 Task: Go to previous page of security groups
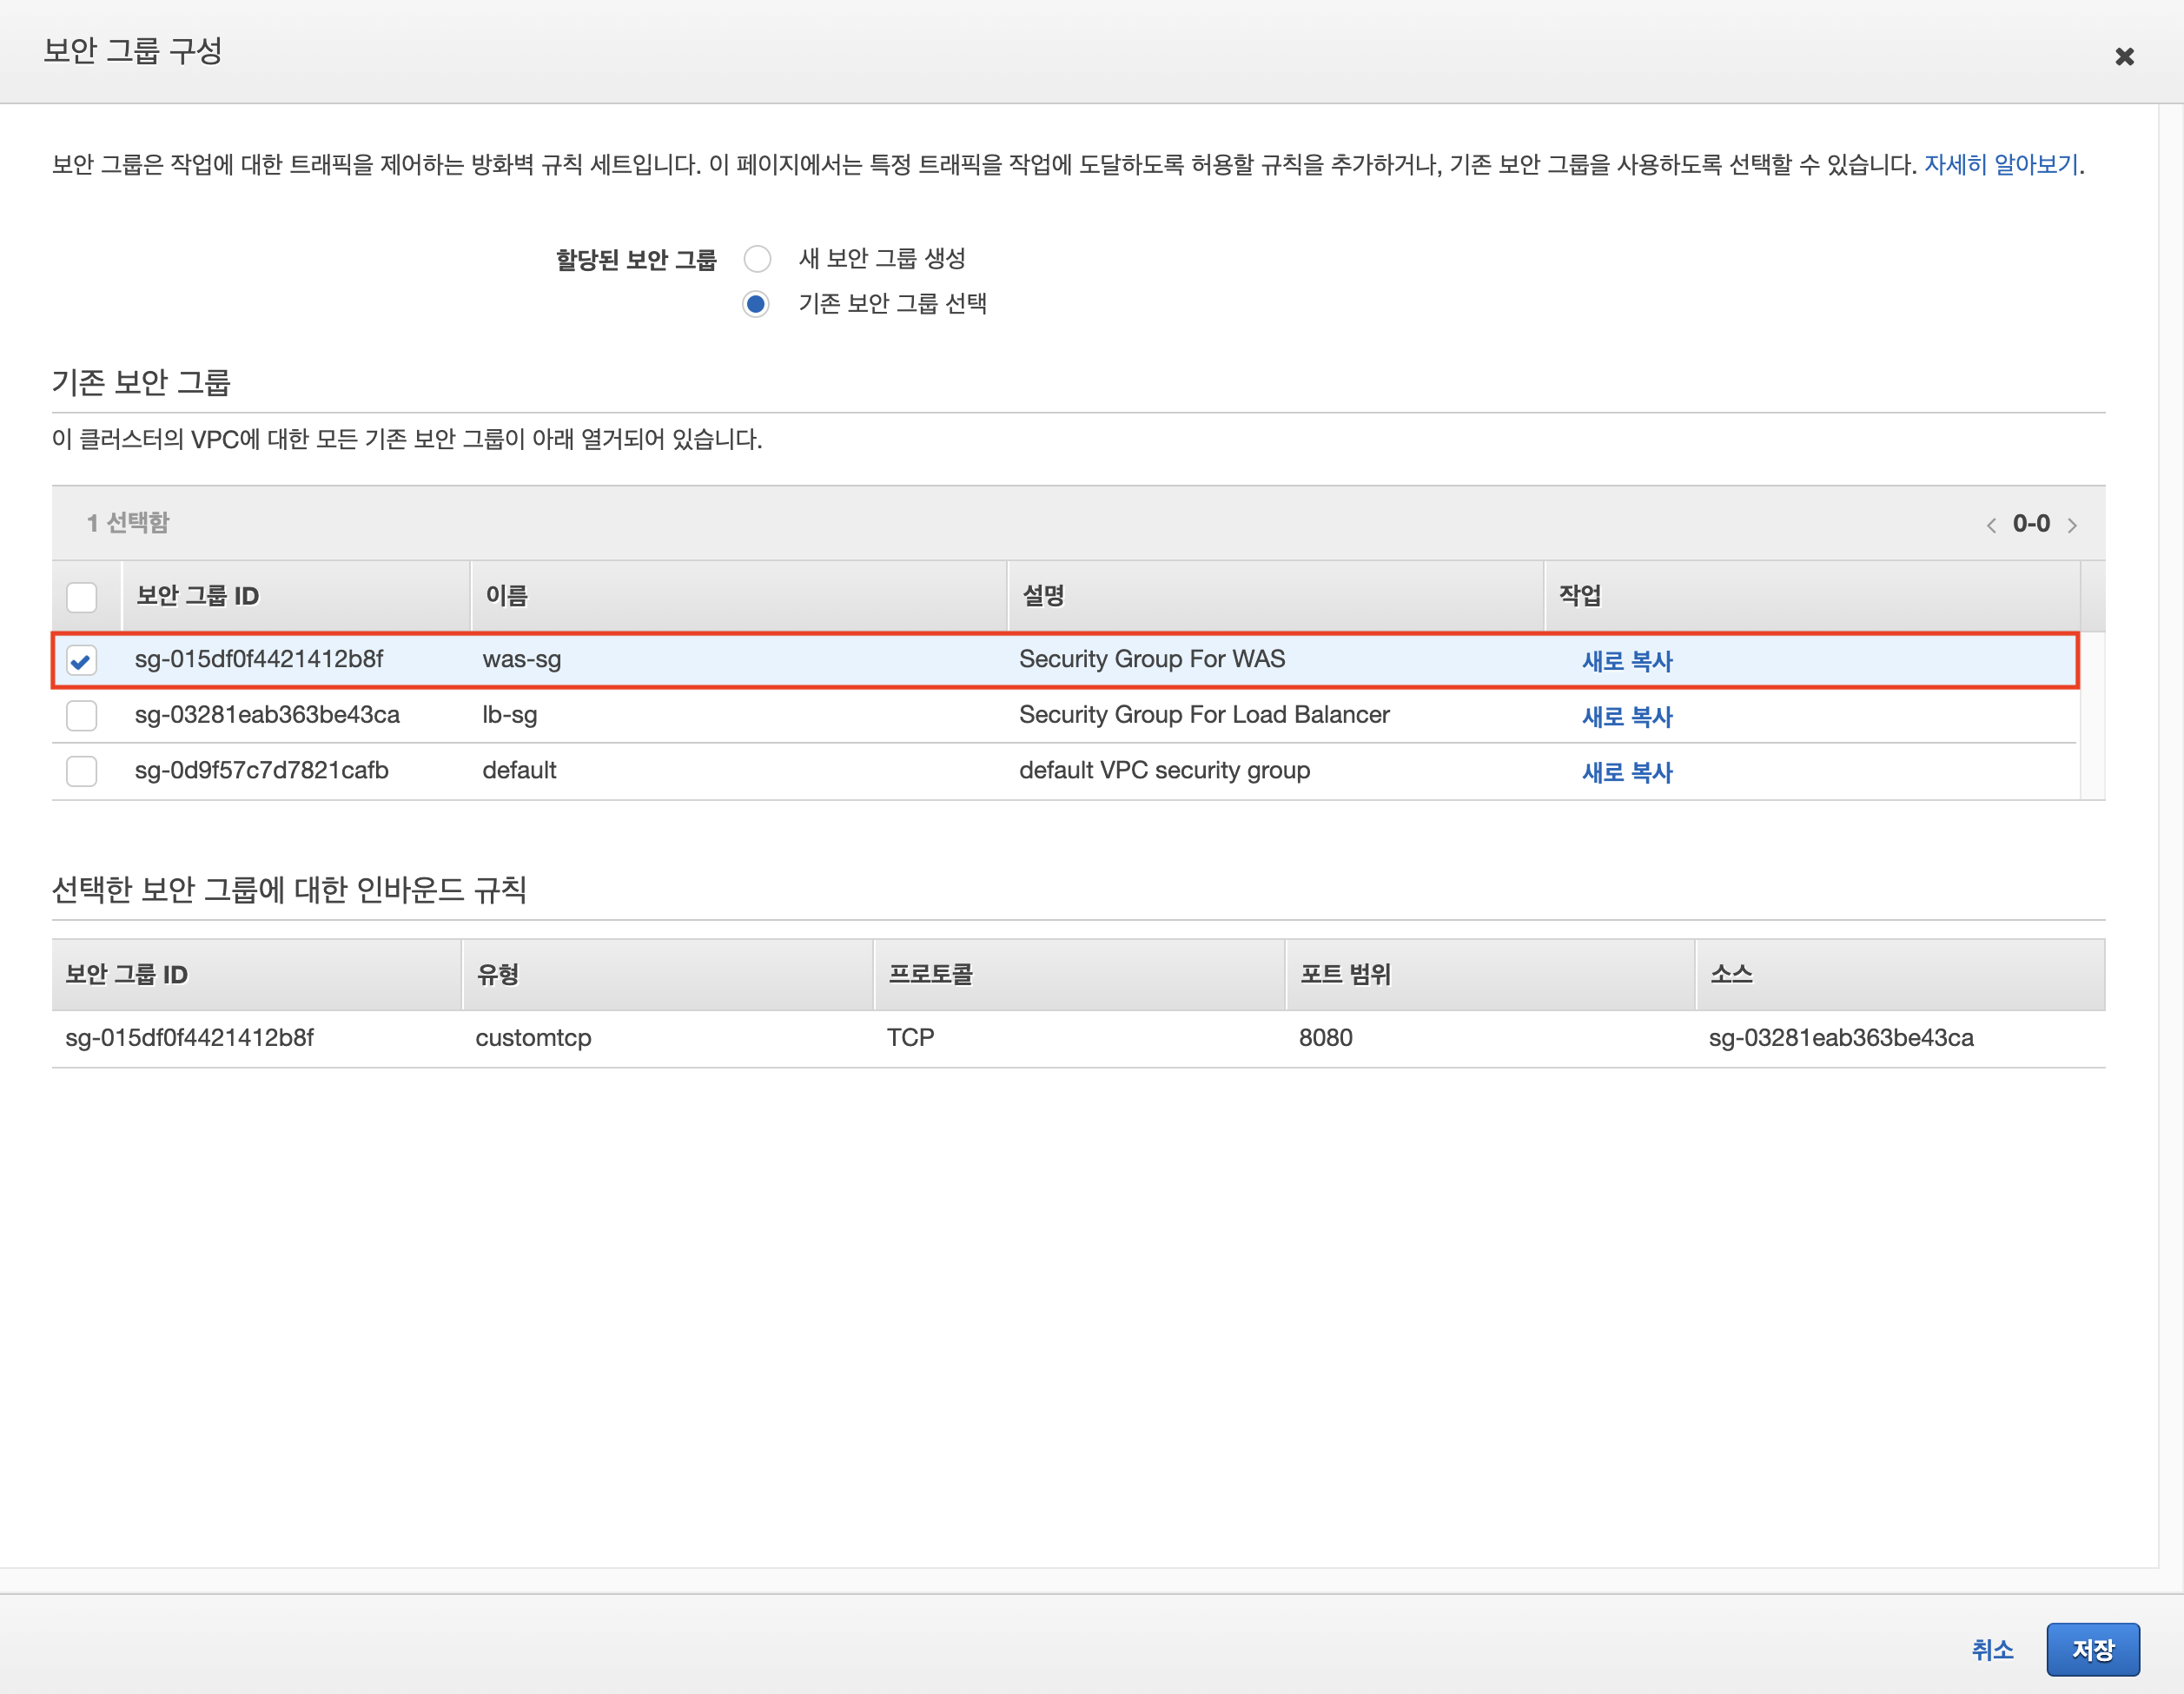pos(1991,525)
